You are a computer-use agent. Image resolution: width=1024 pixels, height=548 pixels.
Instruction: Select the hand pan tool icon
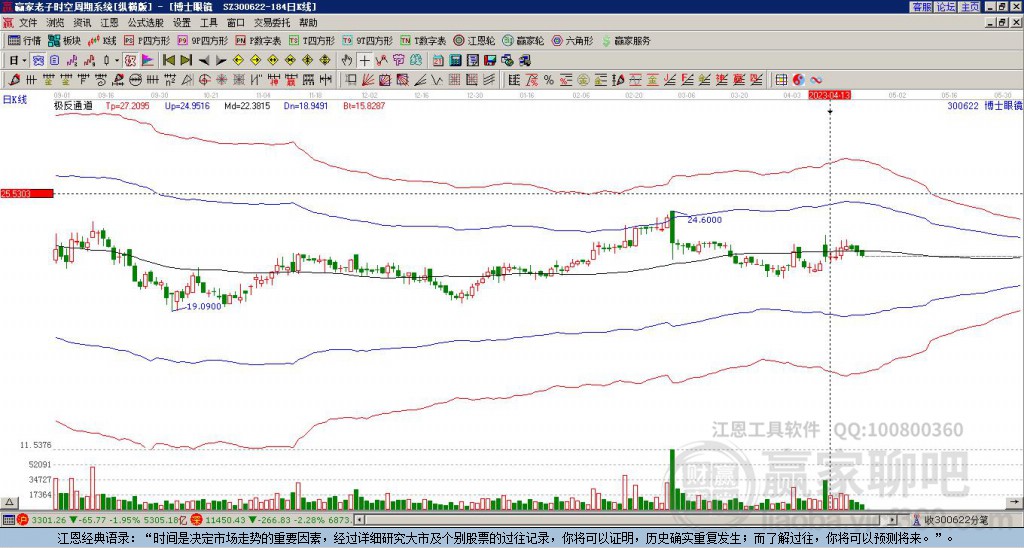(x=347, y=60)
